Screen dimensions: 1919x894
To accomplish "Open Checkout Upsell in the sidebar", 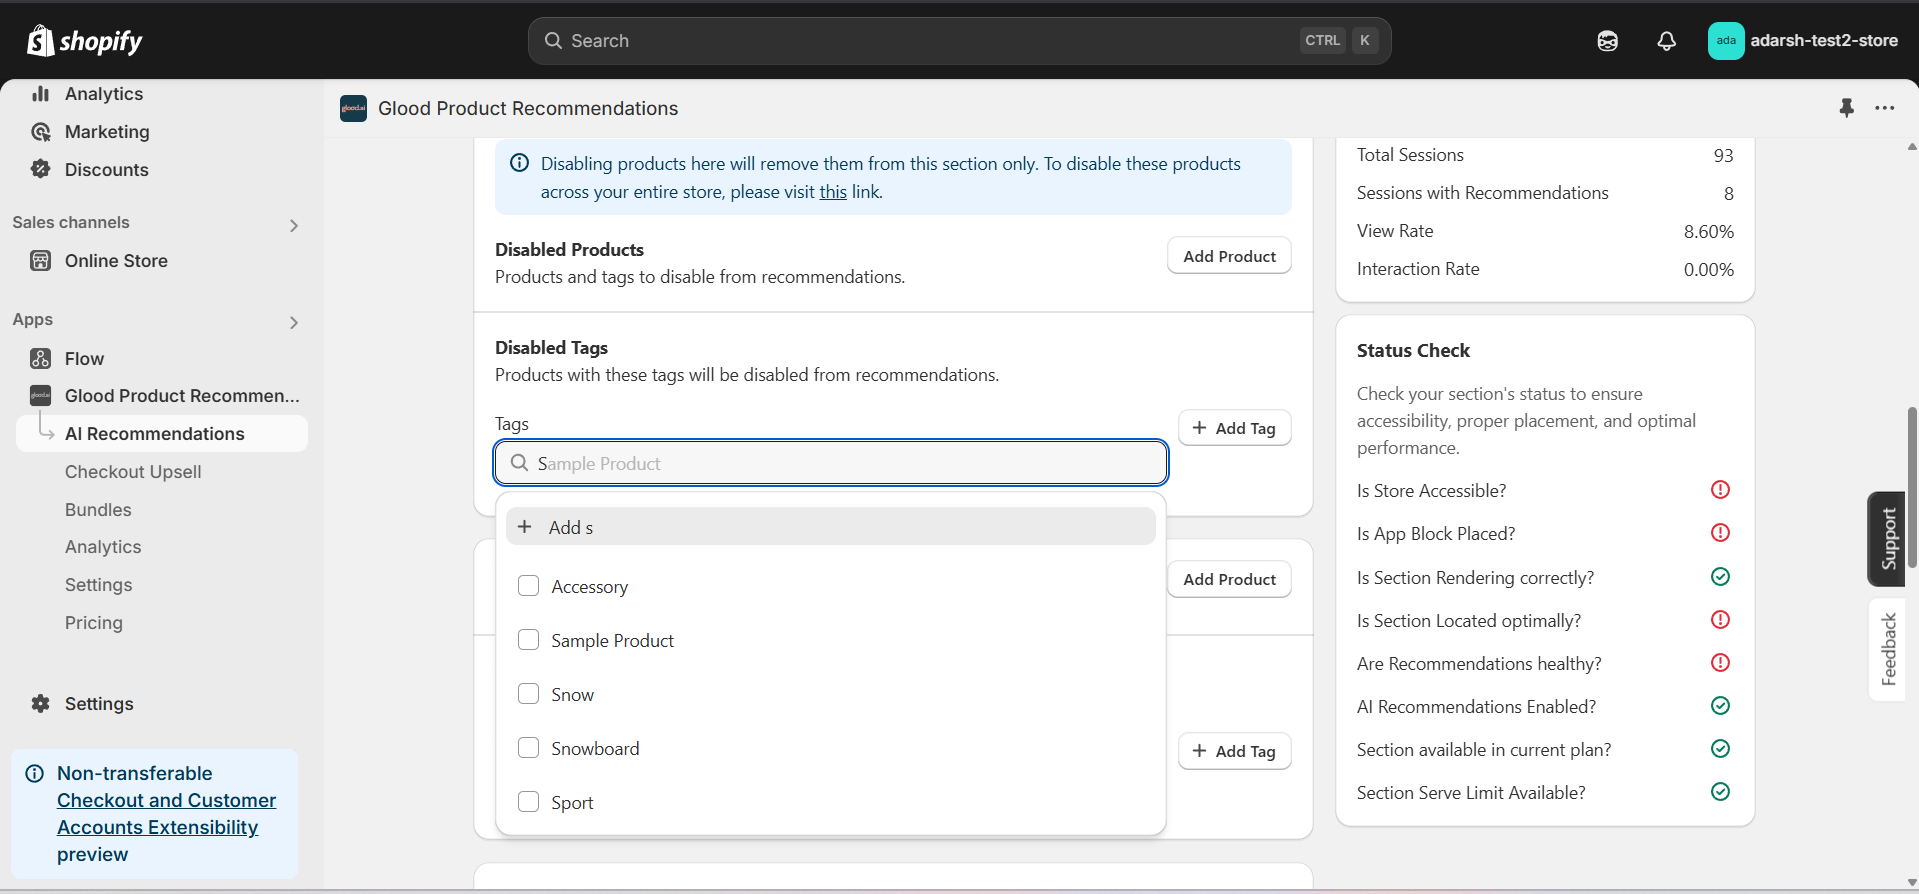I will pyautogui.click(x=133, y=472).
